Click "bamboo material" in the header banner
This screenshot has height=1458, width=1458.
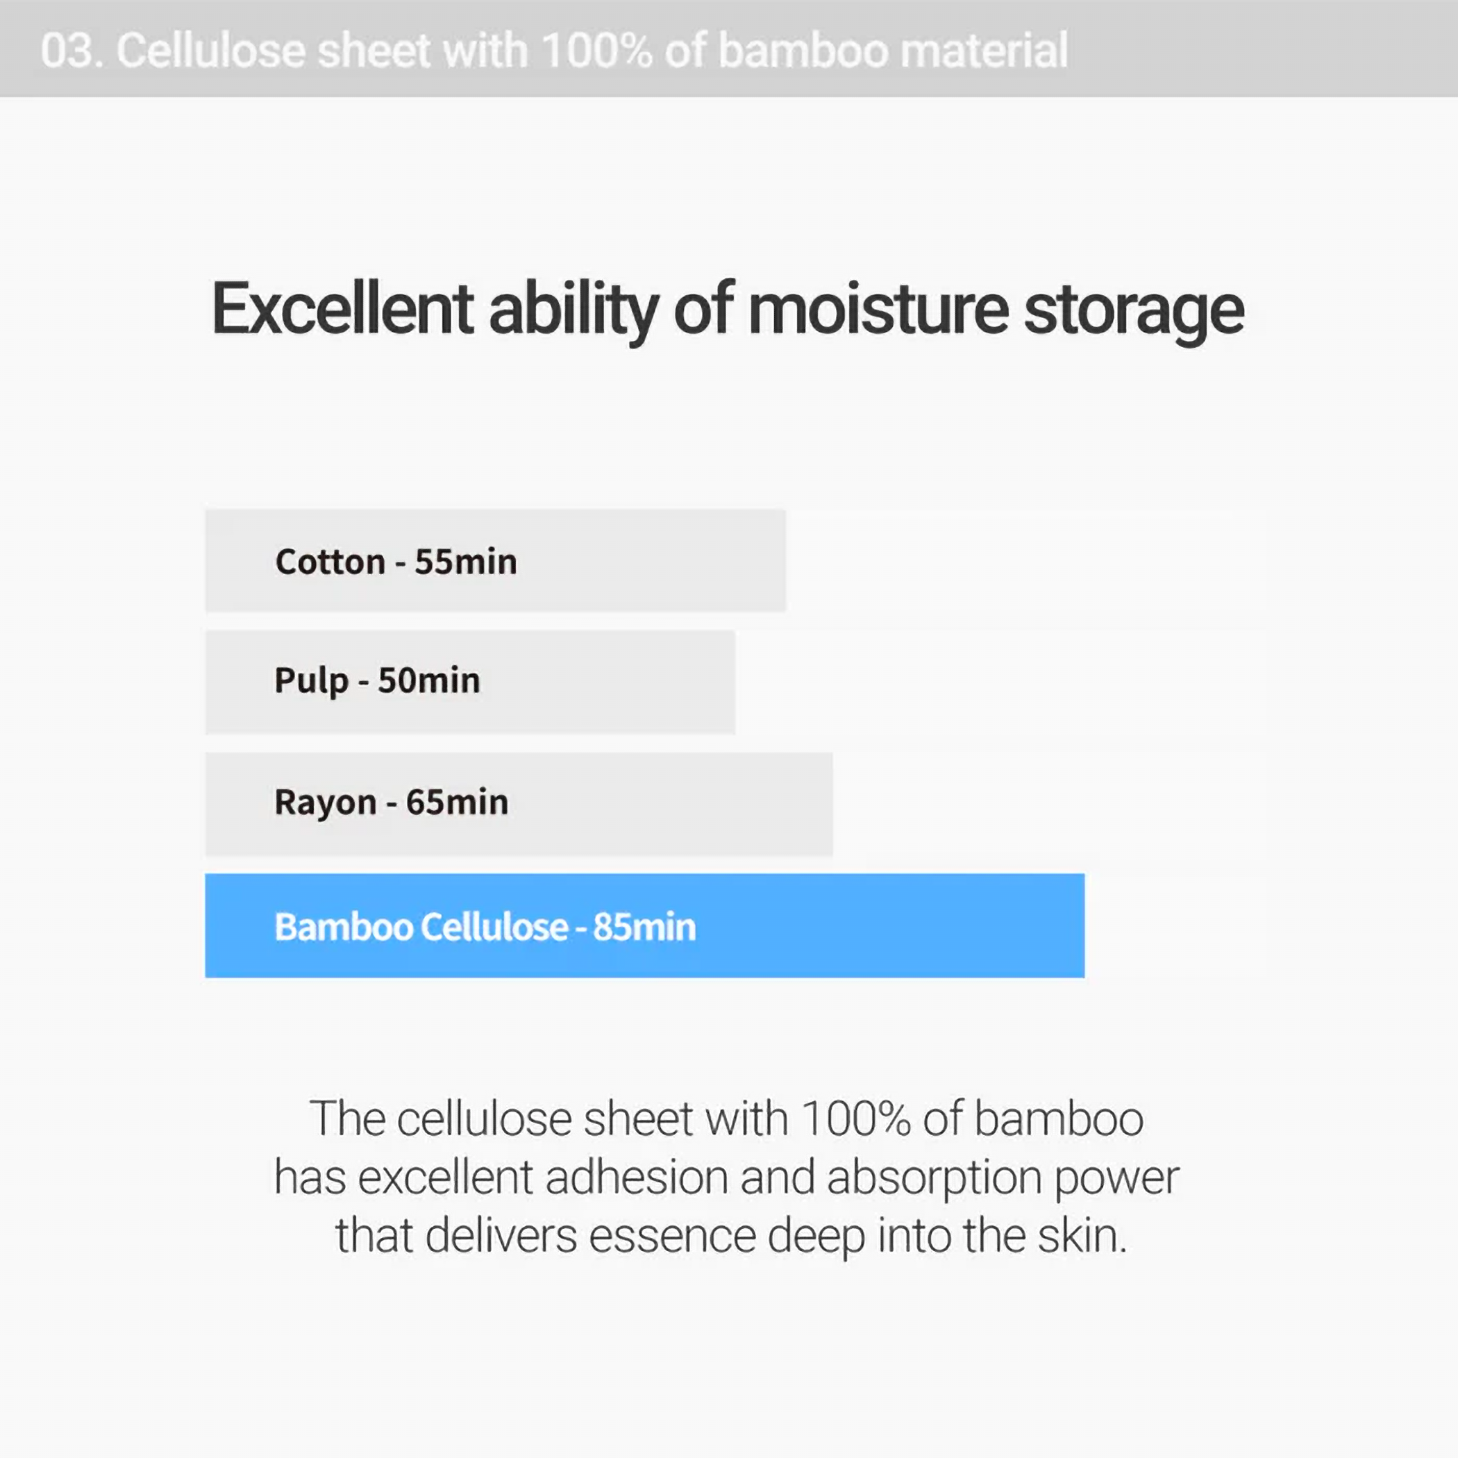[x=892, y=51]
